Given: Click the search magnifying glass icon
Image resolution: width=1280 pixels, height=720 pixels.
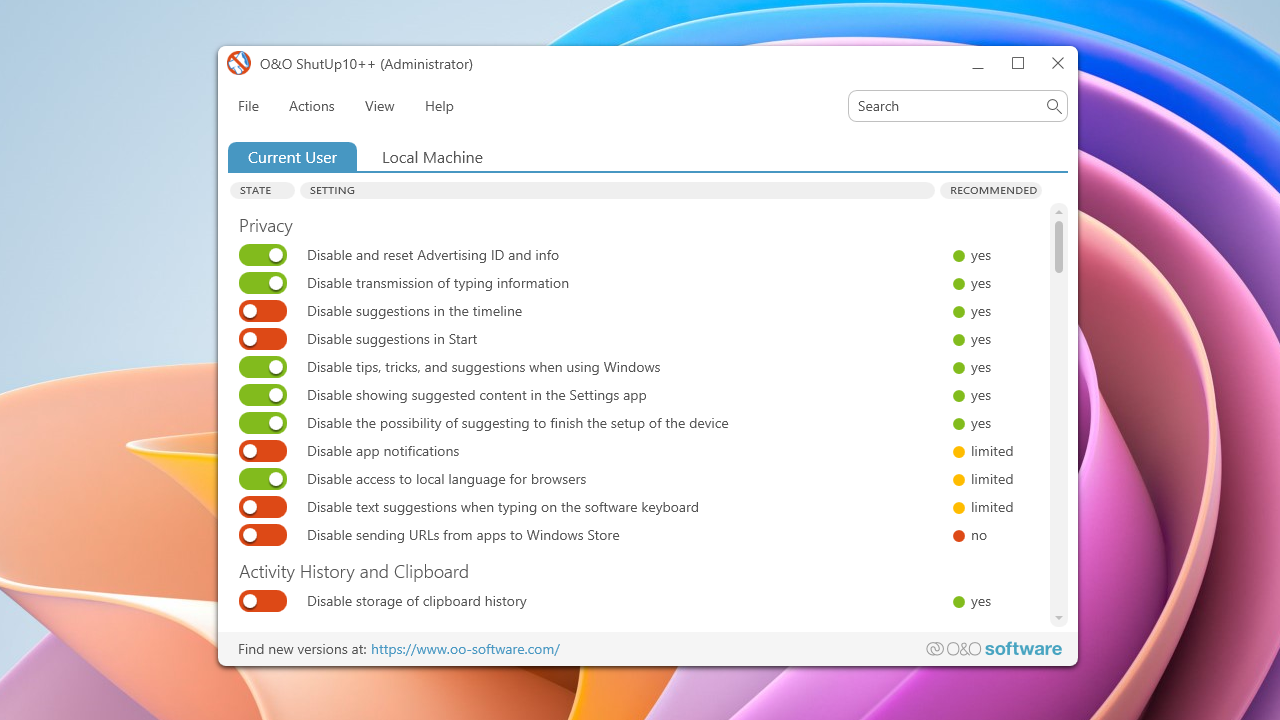Looking at the screenshot, I should tap(1054, 106).
